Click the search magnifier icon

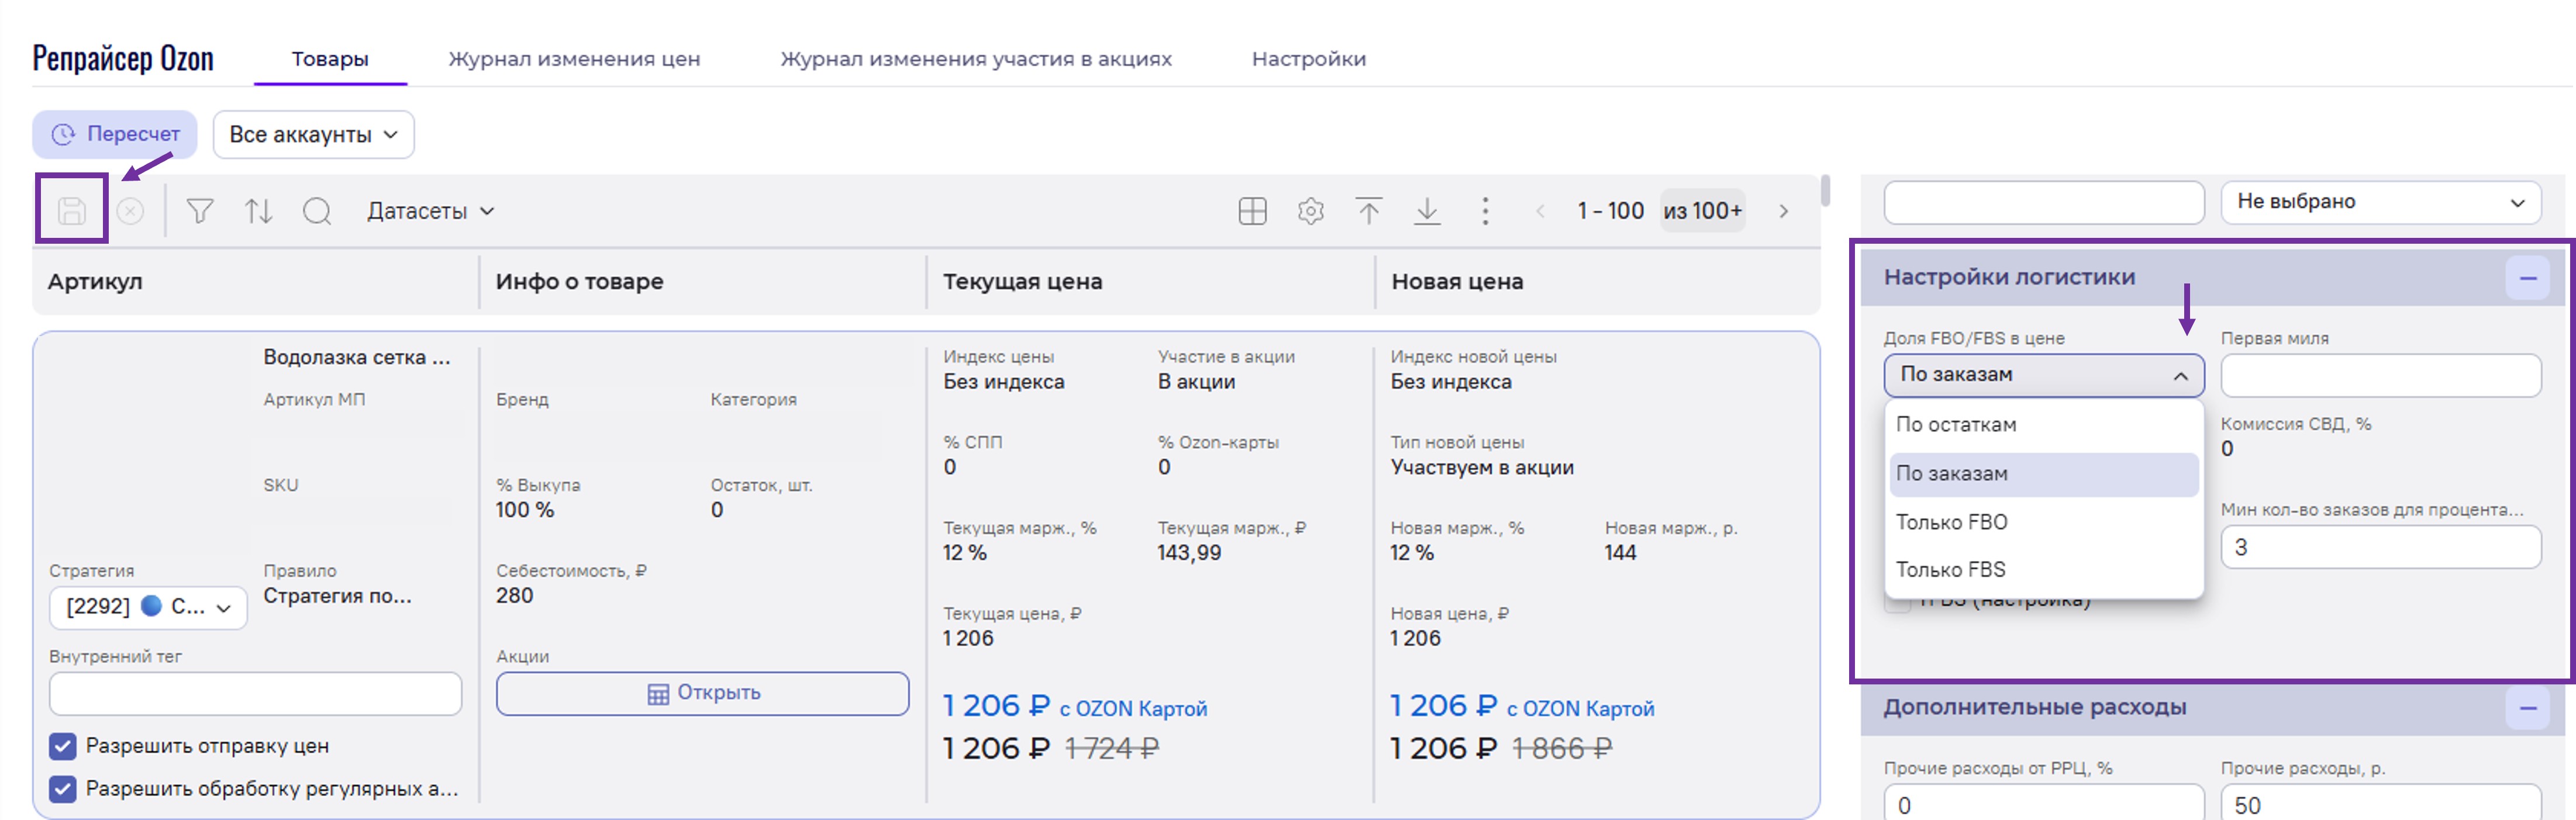pyautogui.click(x=317, y=211)
